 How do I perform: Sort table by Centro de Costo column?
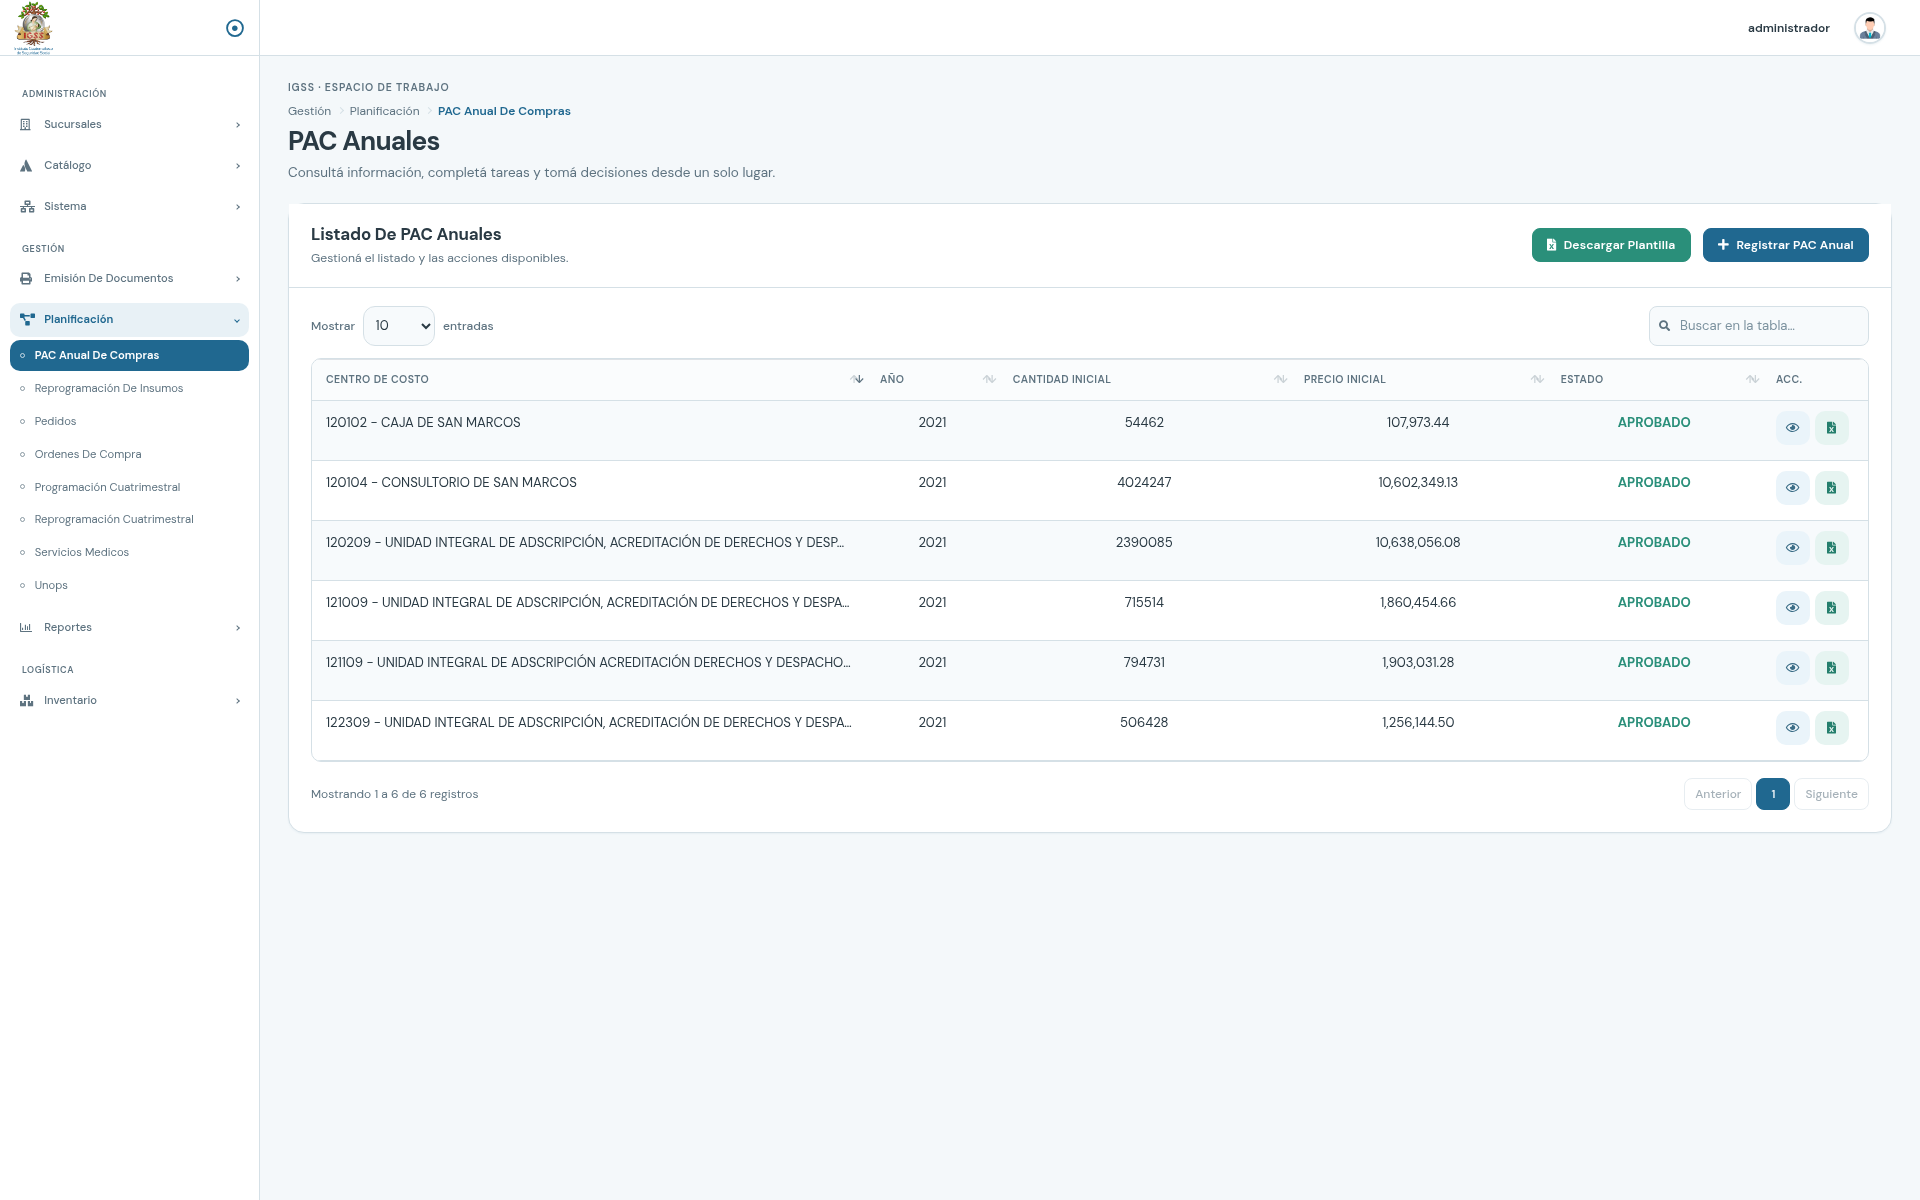pyautogui.click(x=591, y=379)
